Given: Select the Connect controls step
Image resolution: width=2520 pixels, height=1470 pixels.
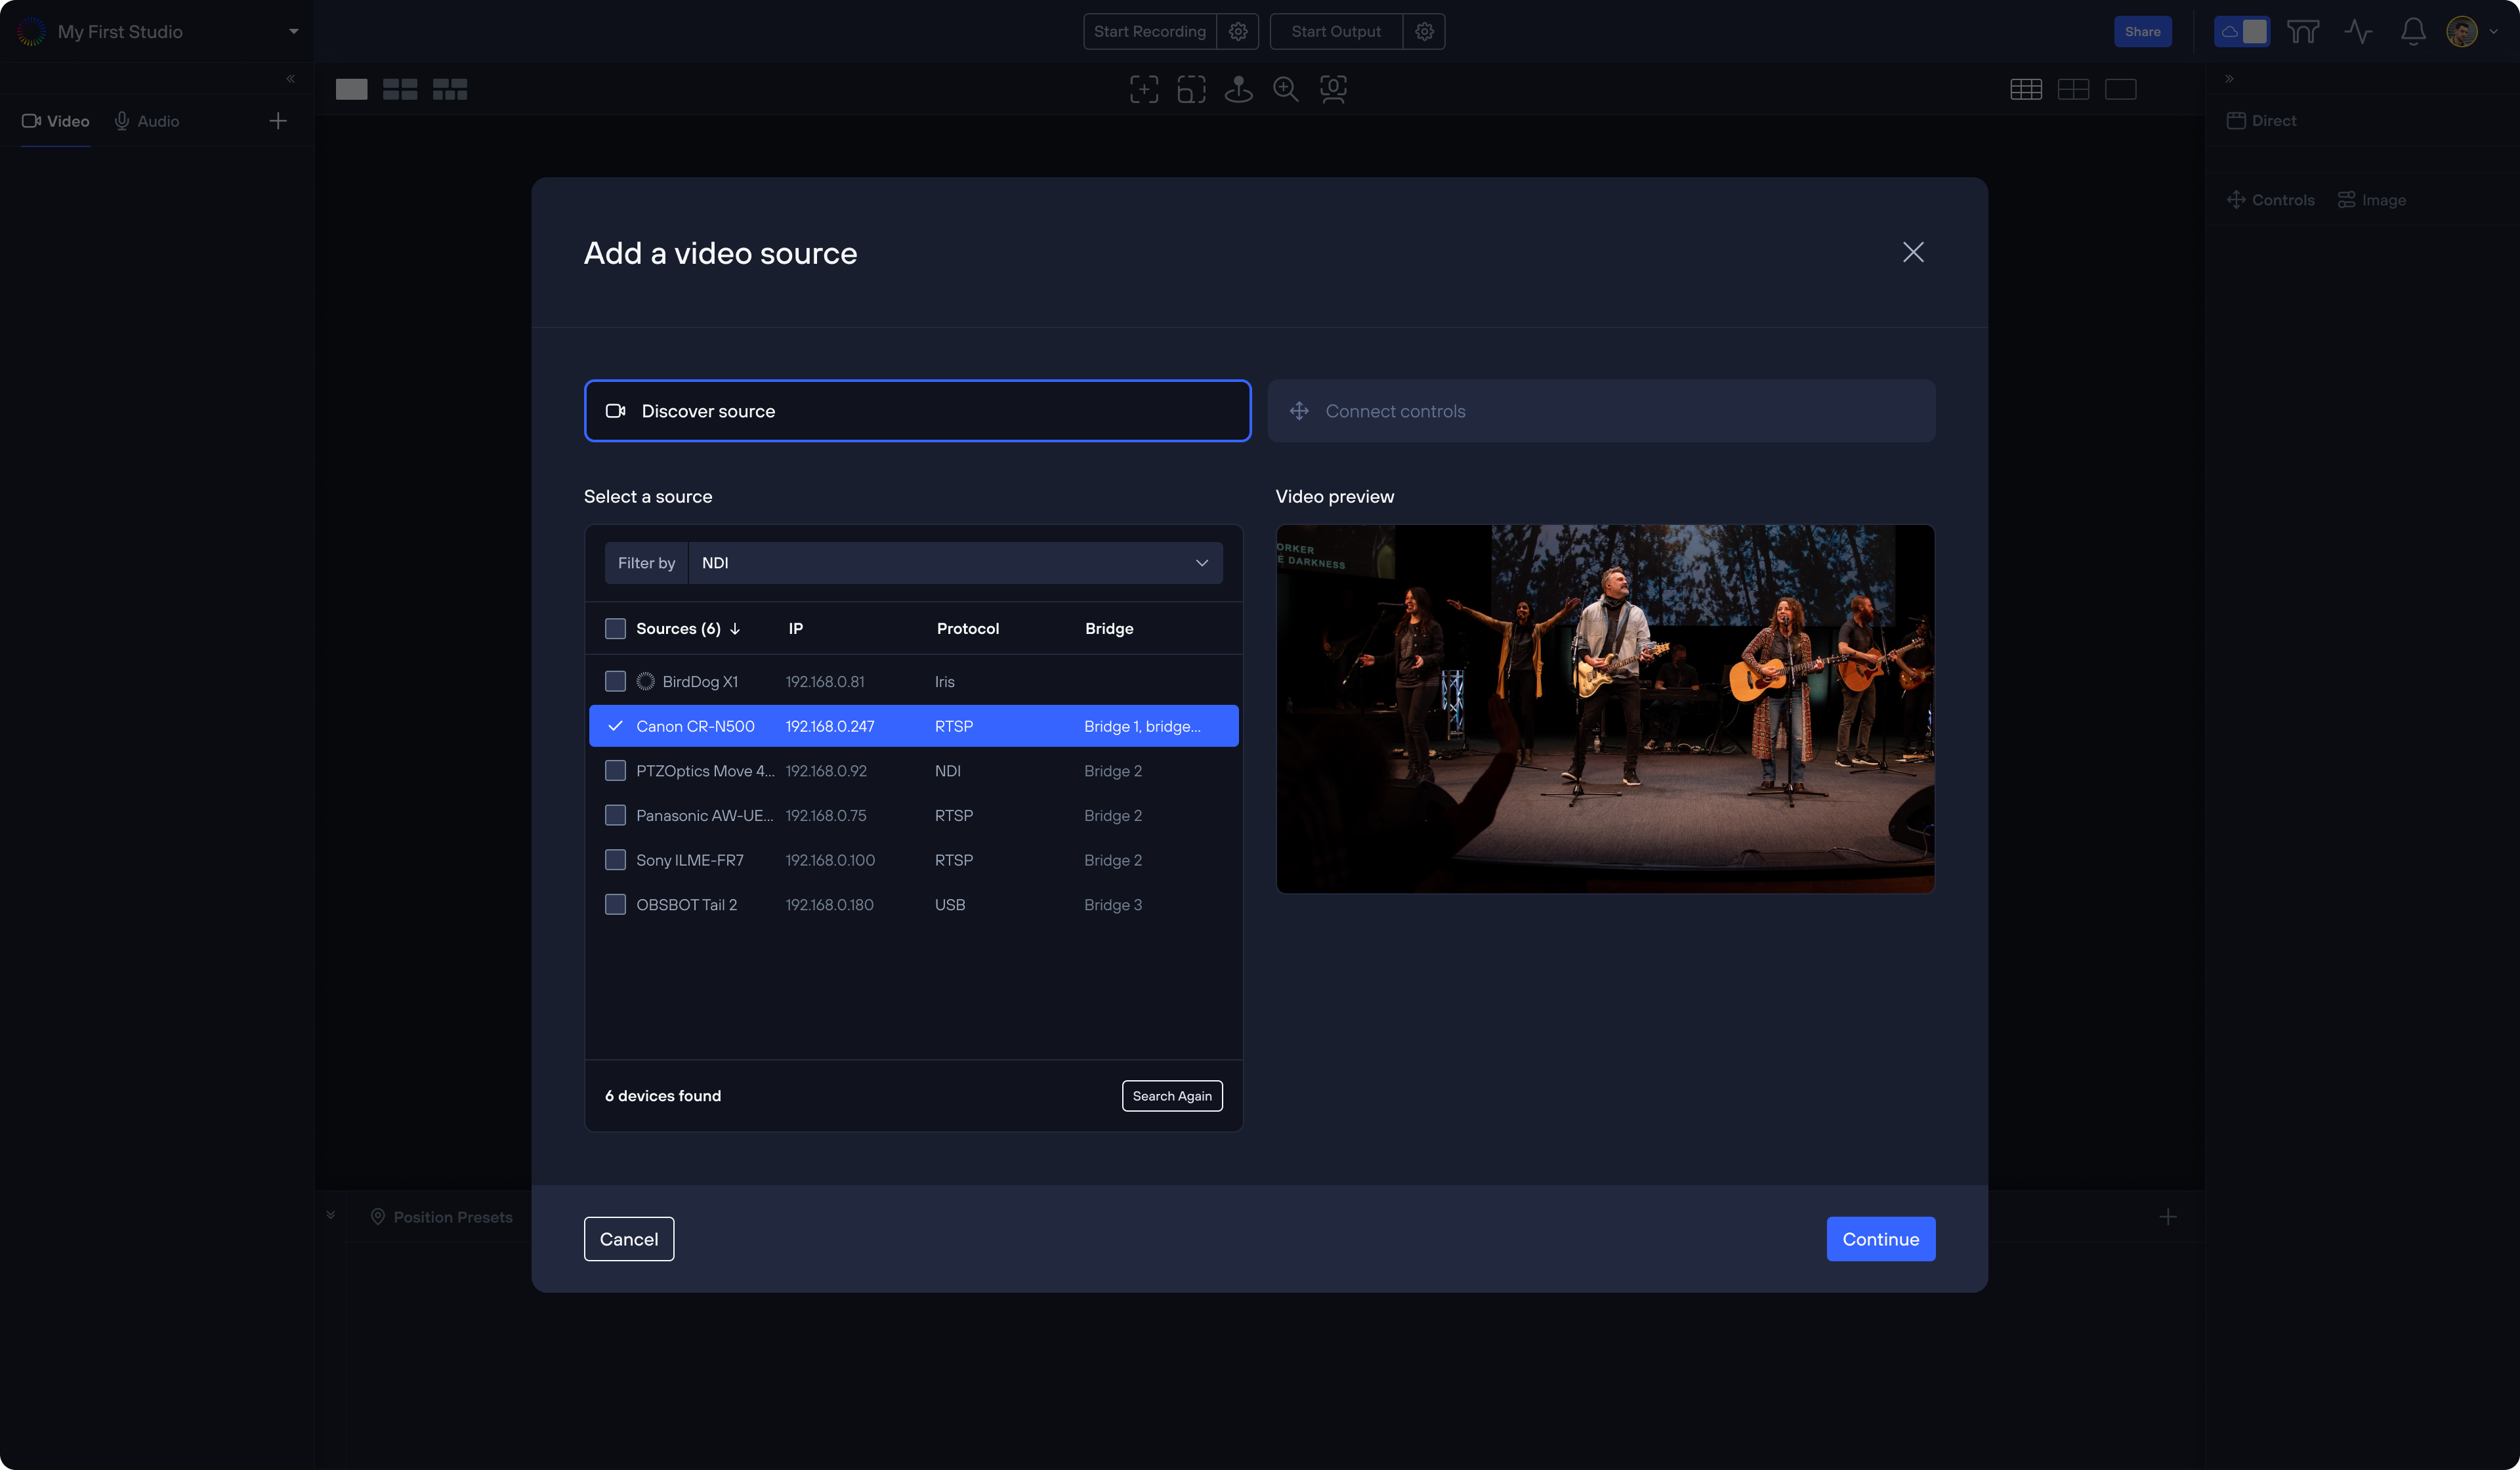Looking at the screenshot, I should [x=1601, y=411].
